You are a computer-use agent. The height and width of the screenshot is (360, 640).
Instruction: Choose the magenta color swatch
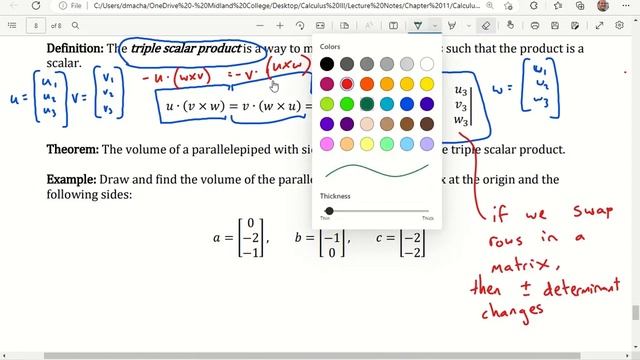tap(327, 84)
